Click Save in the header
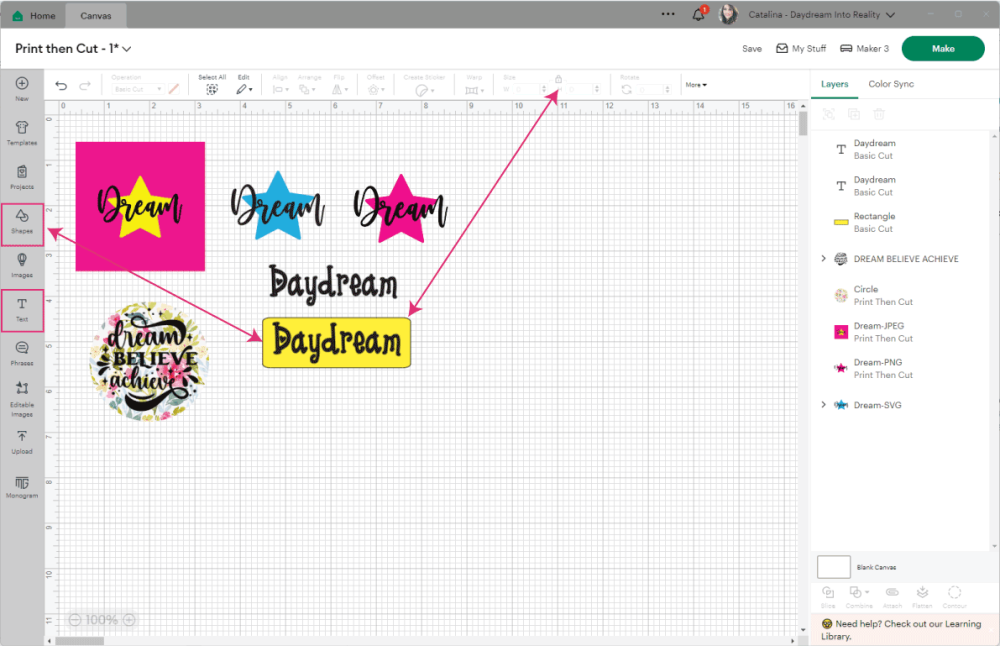The height and width of the screenshot is (646, 1000). [751, 49]
